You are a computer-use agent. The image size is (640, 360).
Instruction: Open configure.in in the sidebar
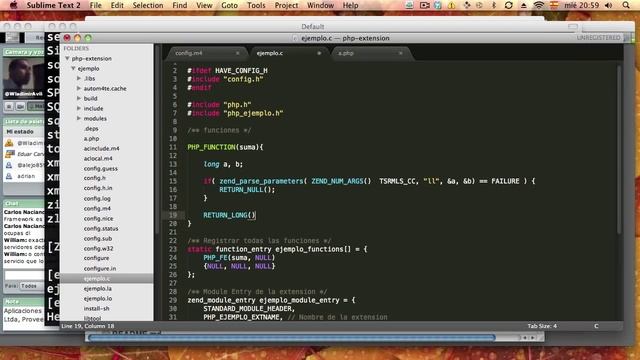tap(100, 269)
